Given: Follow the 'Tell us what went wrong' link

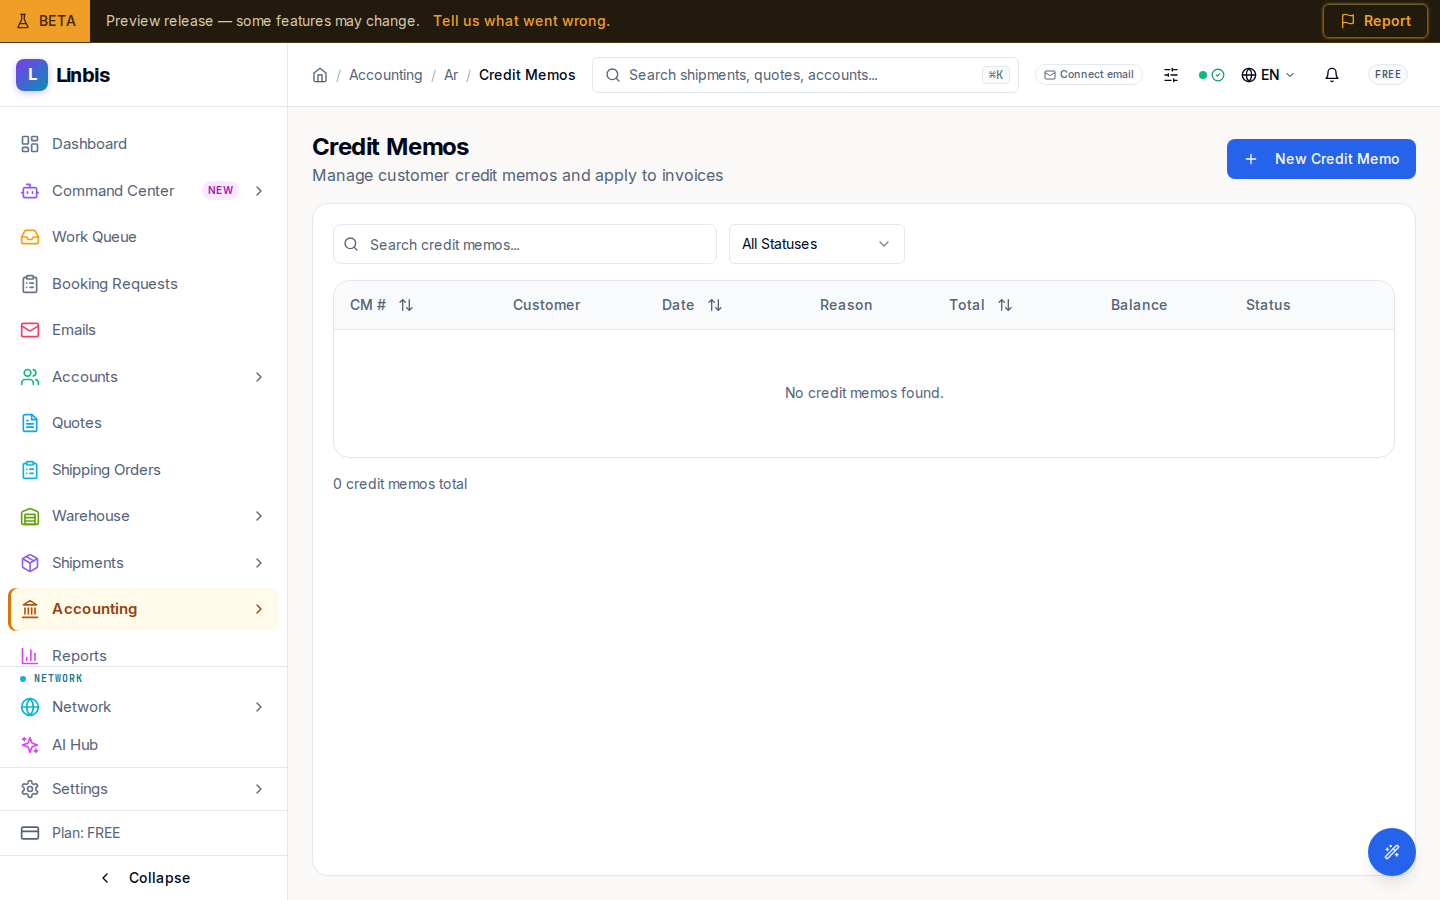Looking at the screenshot, I should (x=521, y=21).
